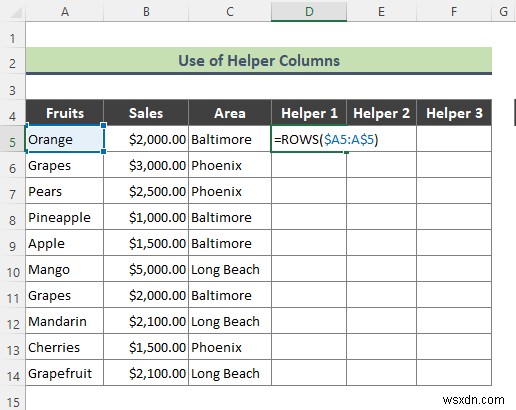Click the $2,100.00 cell in Grapefruit row
Image resolution: width=516 pixels, height=410 pixels.
coord(146,373)
